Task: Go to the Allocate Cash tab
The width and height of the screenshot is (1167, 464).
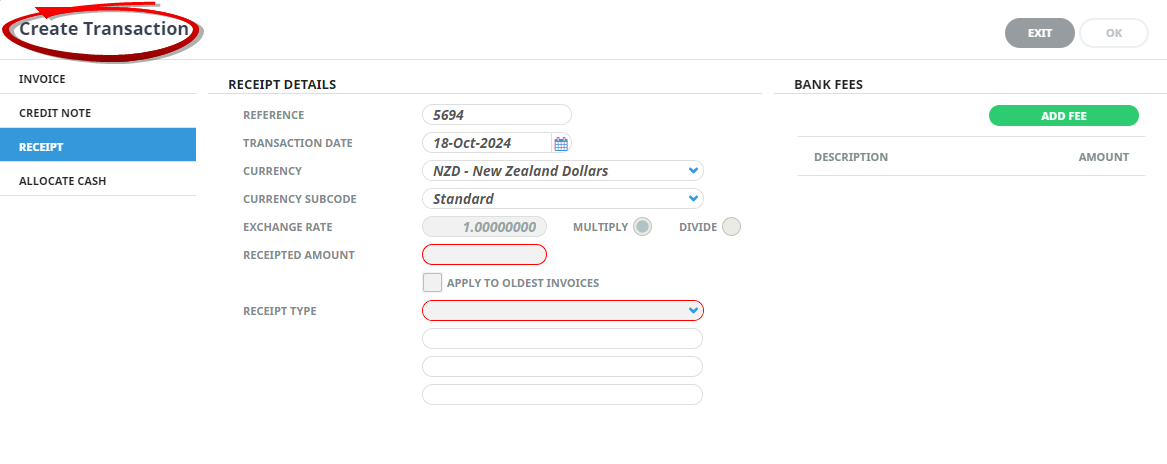Action: 98,181
